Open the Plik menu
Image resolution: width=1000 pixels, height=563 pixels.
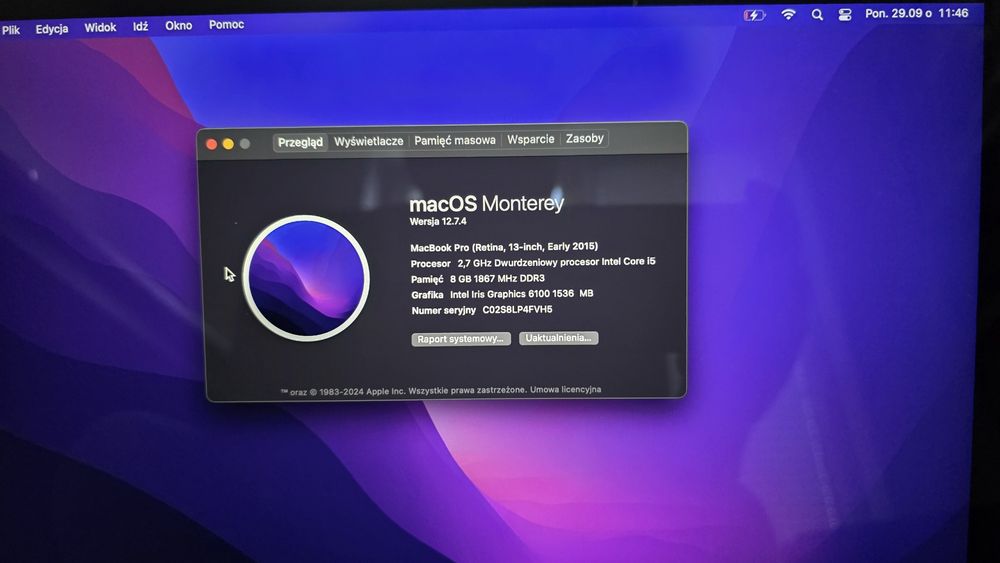point(10,30)
